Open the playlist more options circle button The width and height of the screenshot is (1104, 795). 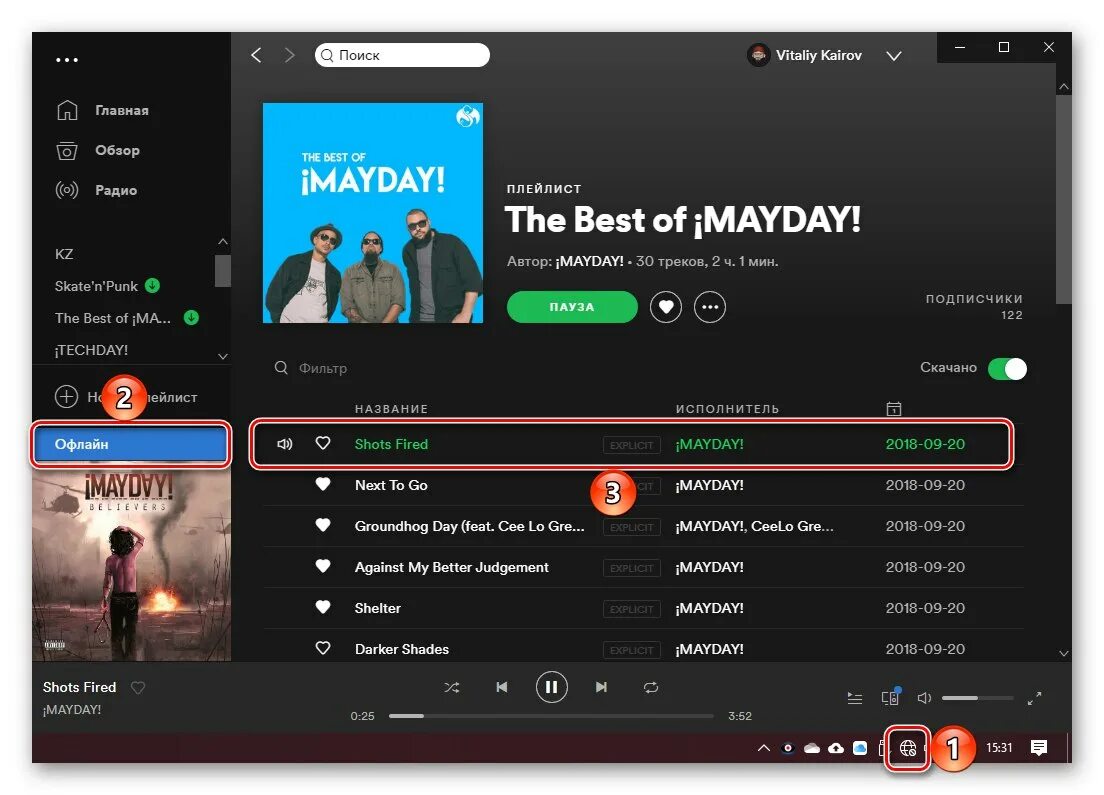tap(710, 307)
